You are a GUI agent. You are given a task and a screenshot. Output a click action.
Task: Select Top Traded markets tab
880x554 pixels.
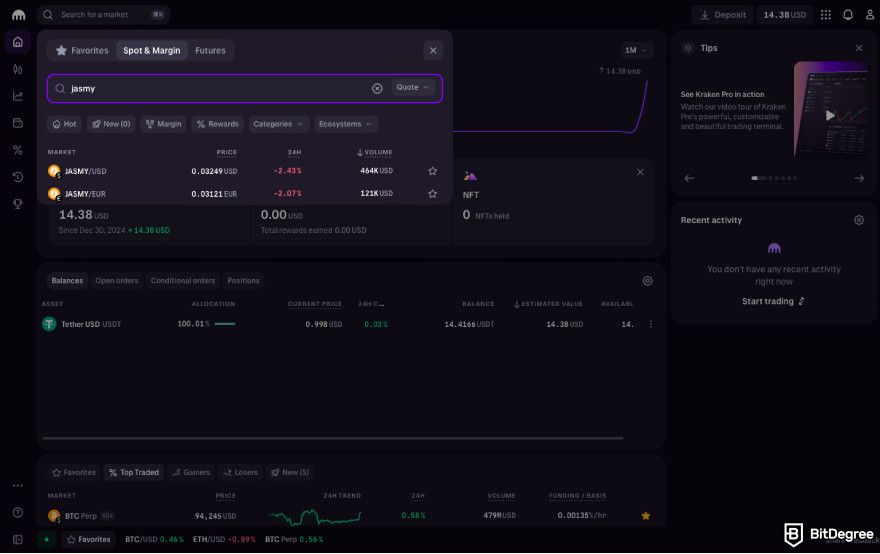point(134,473)
